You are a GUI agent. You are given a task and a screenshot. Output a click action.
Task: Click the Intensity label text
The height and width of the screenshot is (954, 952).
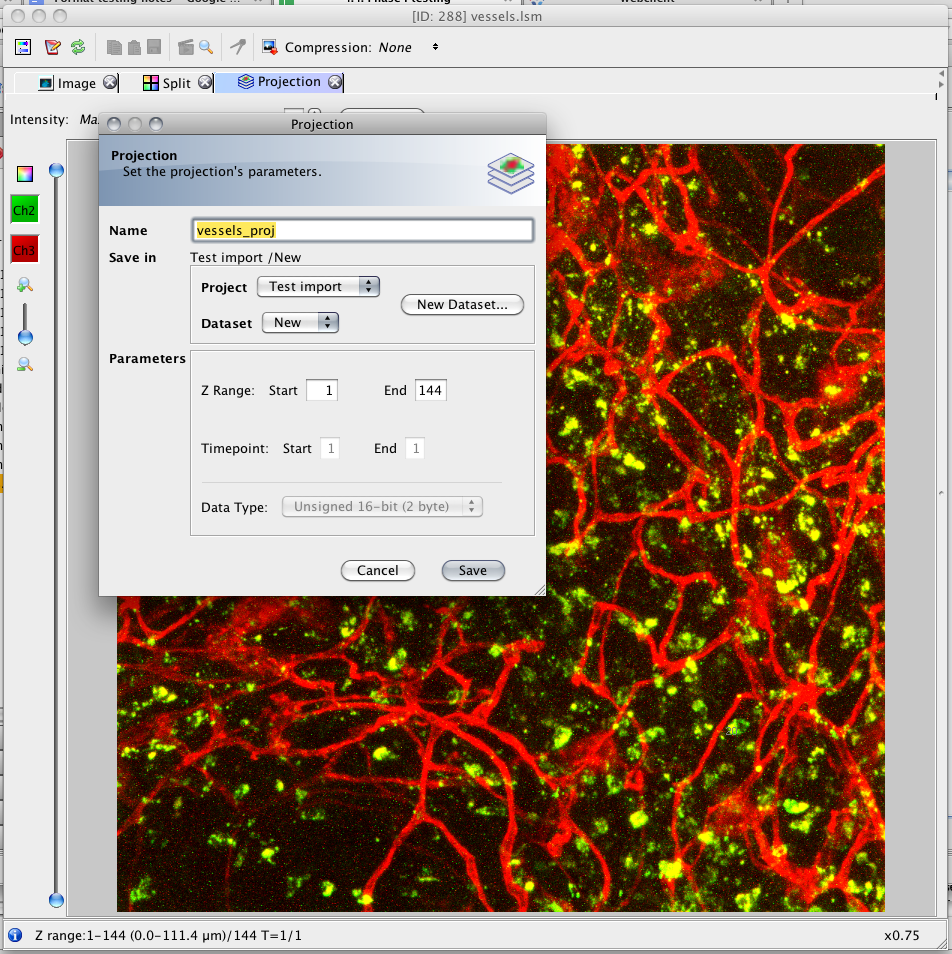[39, 119]
